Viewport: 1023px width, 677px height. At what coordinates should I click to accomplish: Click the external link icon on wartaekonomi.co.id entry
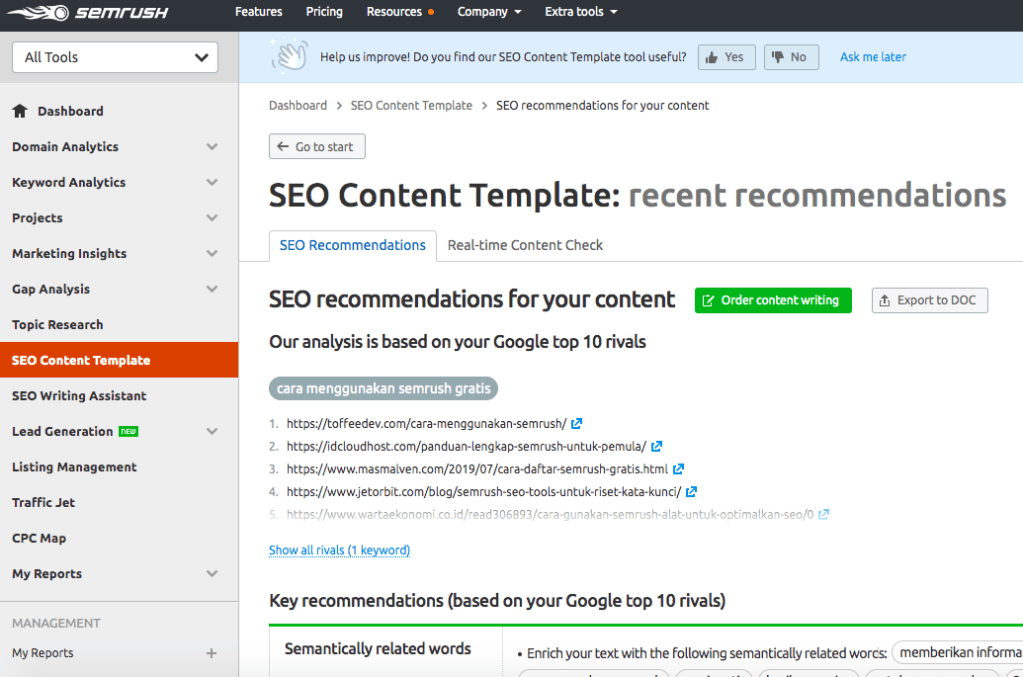tap(823, 513)
